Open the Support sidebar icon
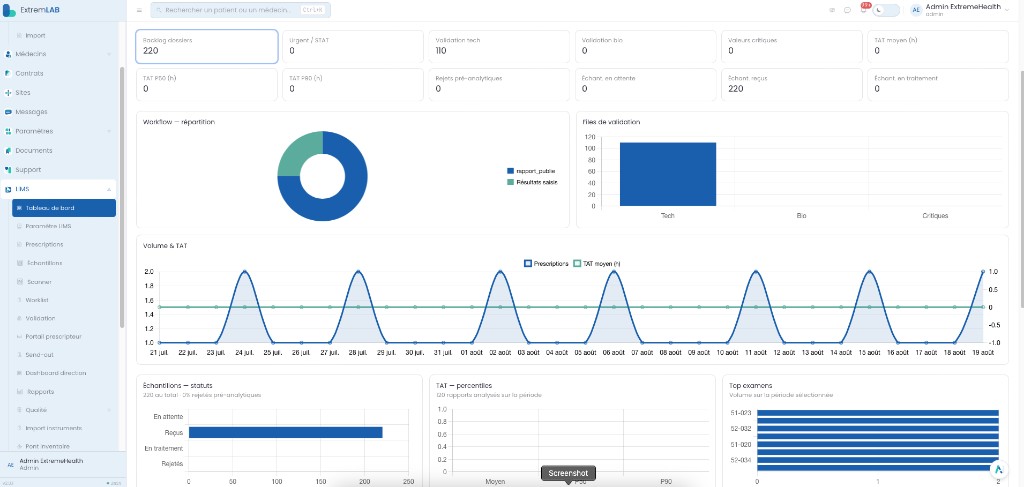Screen dimensions: 1024x487 [8, 170]
